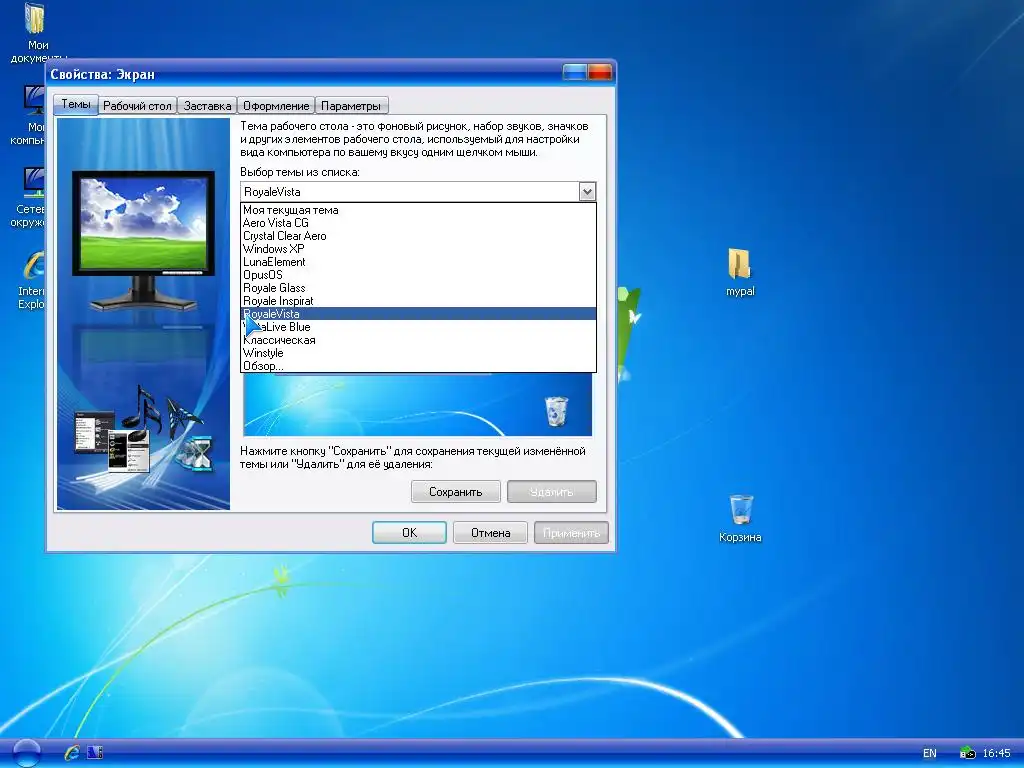
Task: Choose Royale Inspirat theme
Action: [419, 302]
